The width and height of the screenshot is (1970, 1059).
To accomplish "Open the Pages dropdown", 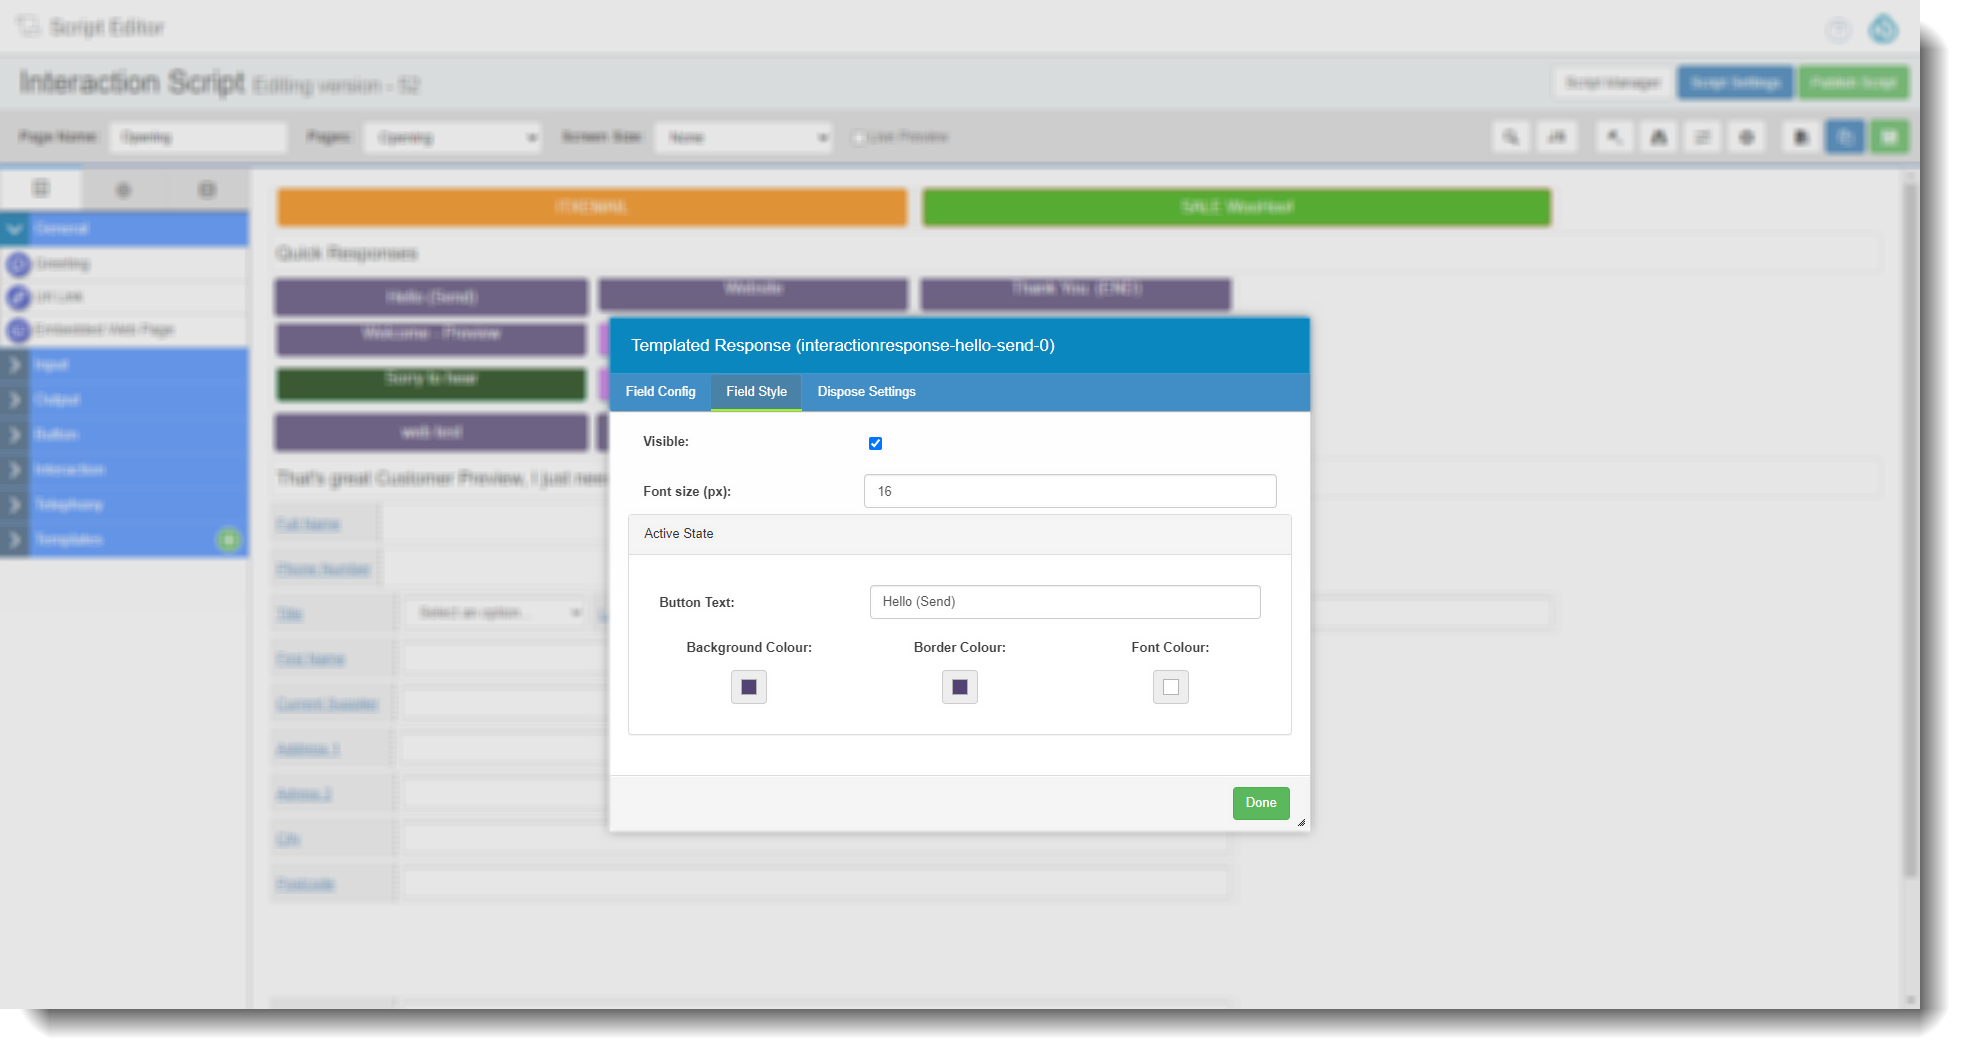I will tap(453, 137).
